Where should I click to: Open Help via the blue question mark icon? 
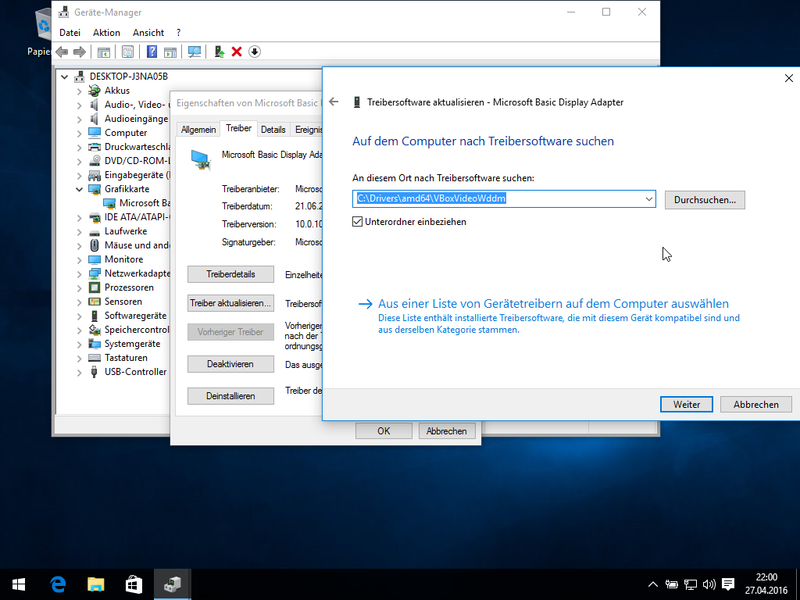click(x=153, y=52)
